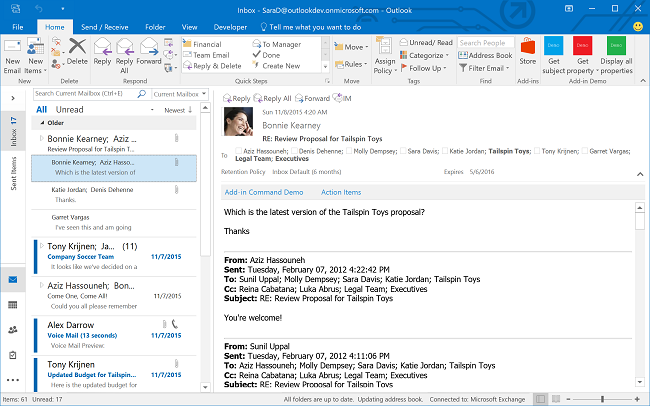The height and width of the screenshot is (406, 650).
Task: Adjust the zoom slider in status bar
Action: pyautogui.click(x=604, y=400)
